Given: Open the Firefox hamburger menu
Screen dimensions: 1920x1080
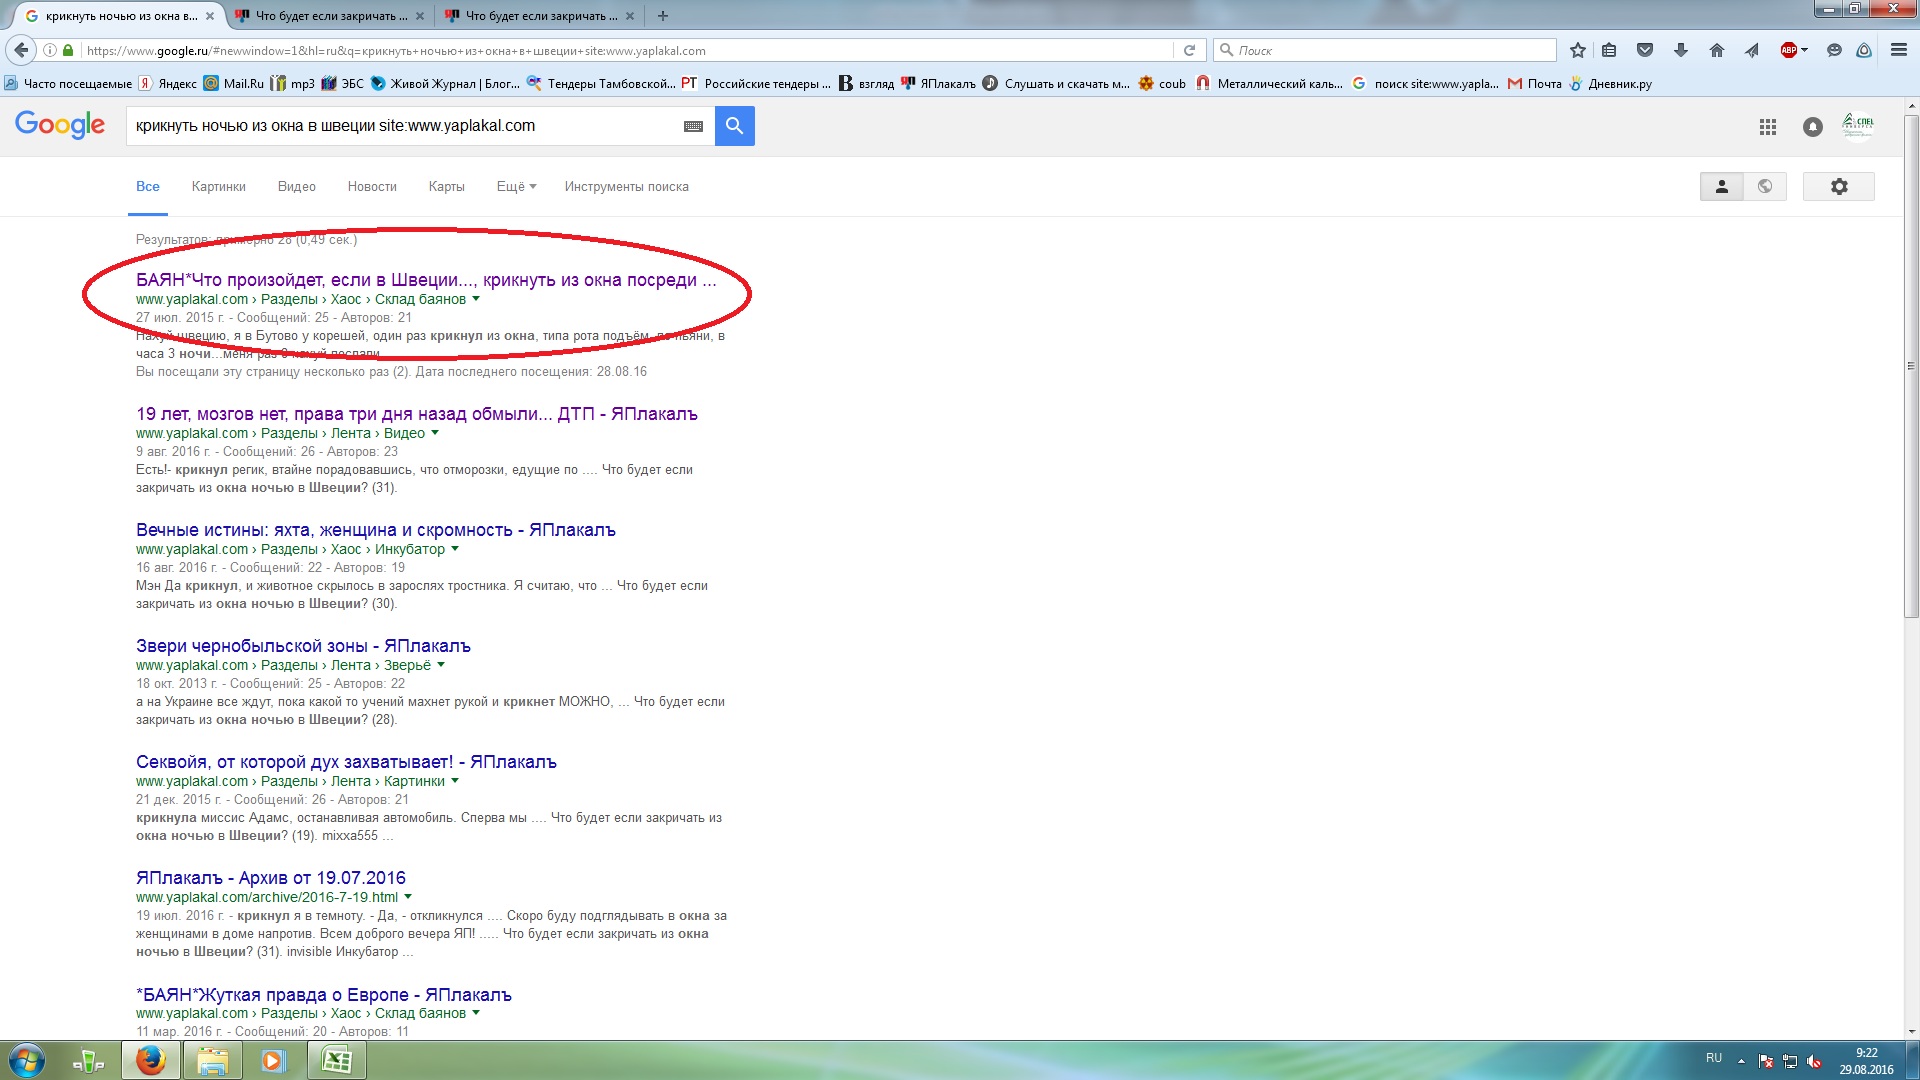Looking at the screenshot, I should click(x=1899, y=50).
